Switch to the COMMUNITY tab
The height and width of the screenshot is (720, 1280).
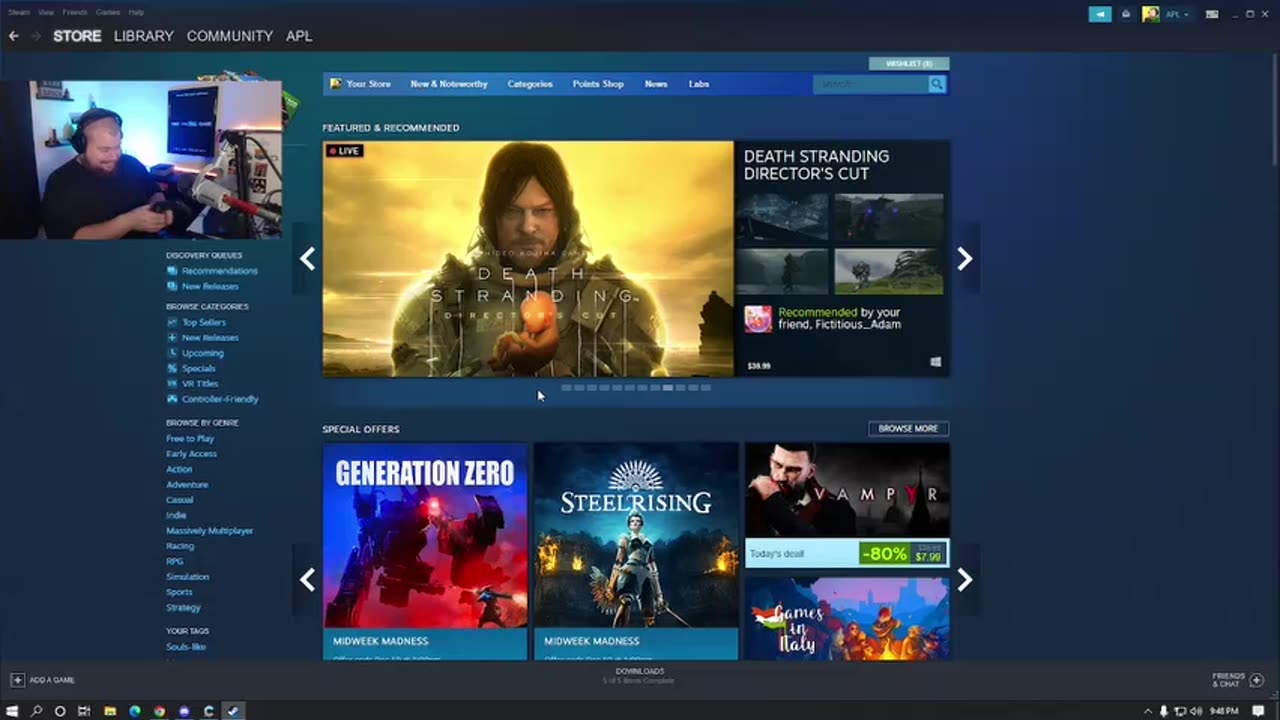[x=230, y=36]
